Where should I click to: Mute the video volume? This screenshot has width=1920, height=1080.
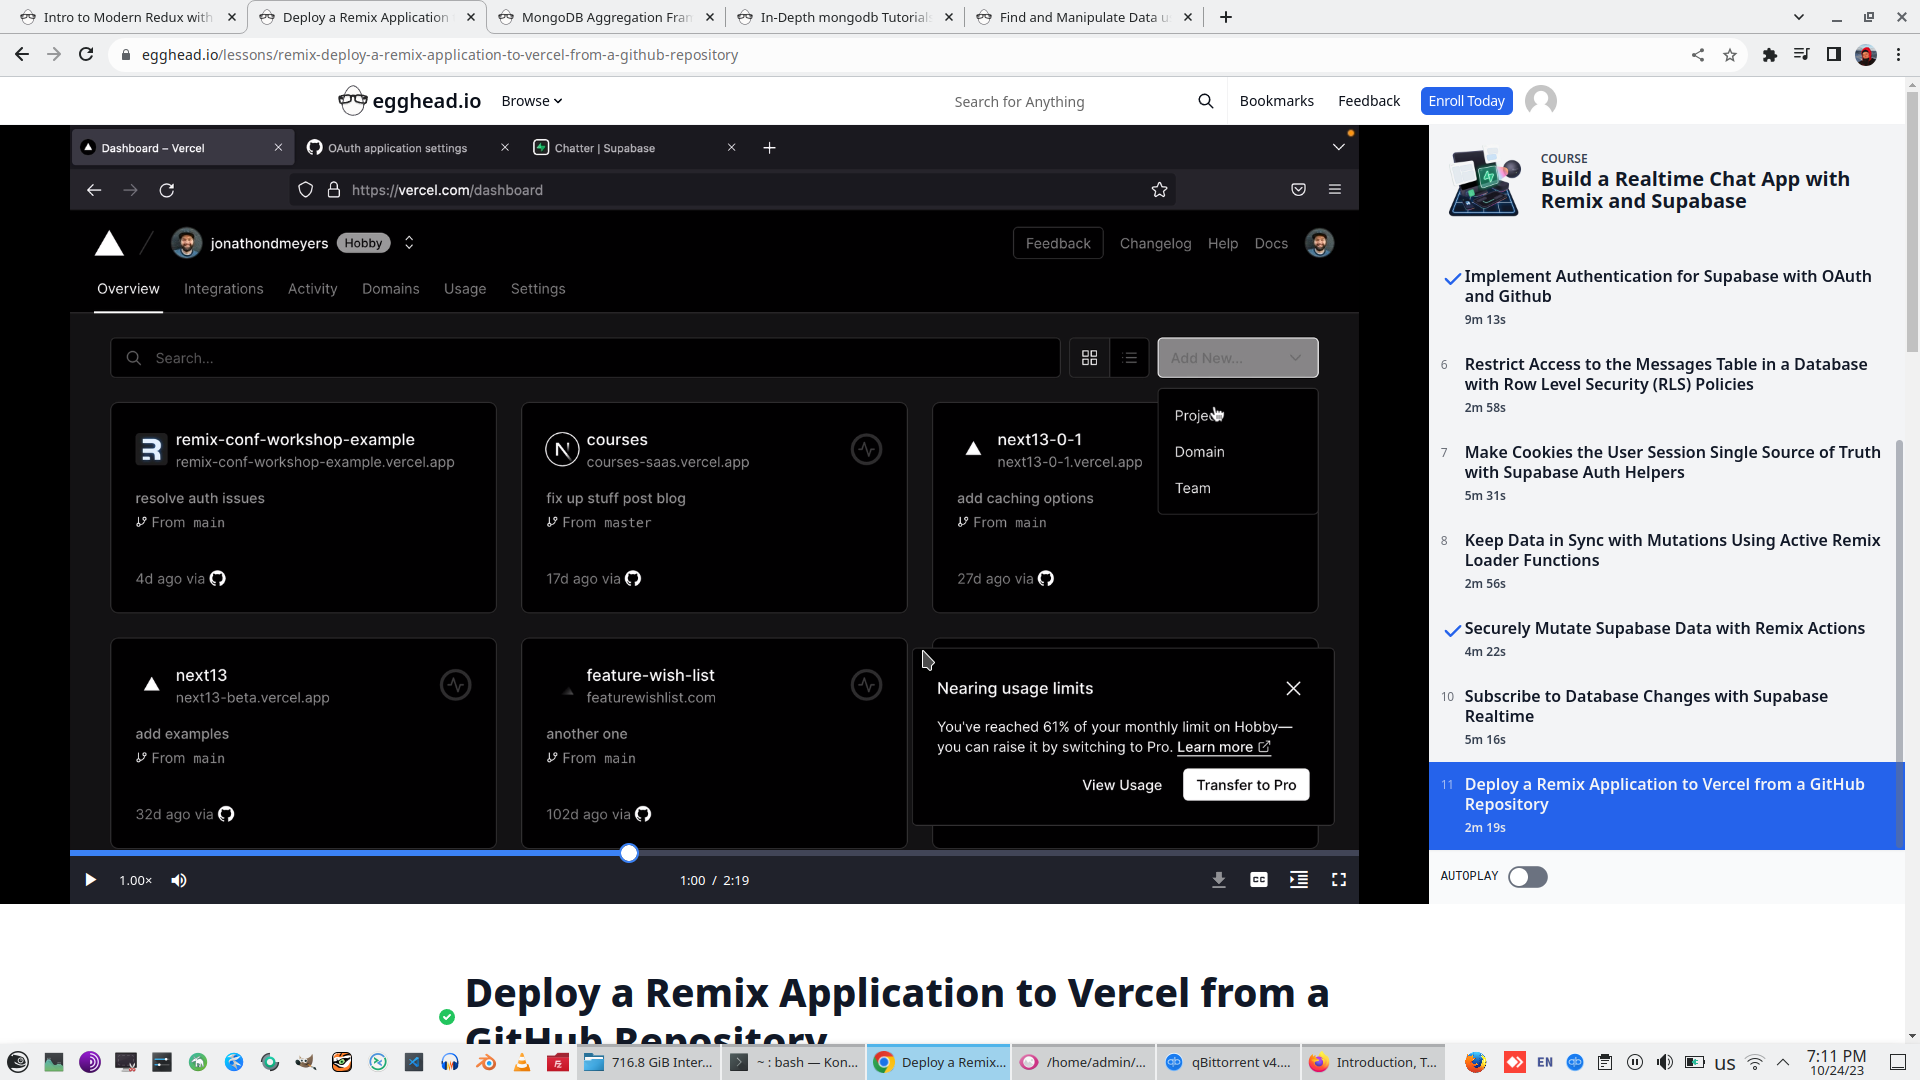(x=179, y=880)
